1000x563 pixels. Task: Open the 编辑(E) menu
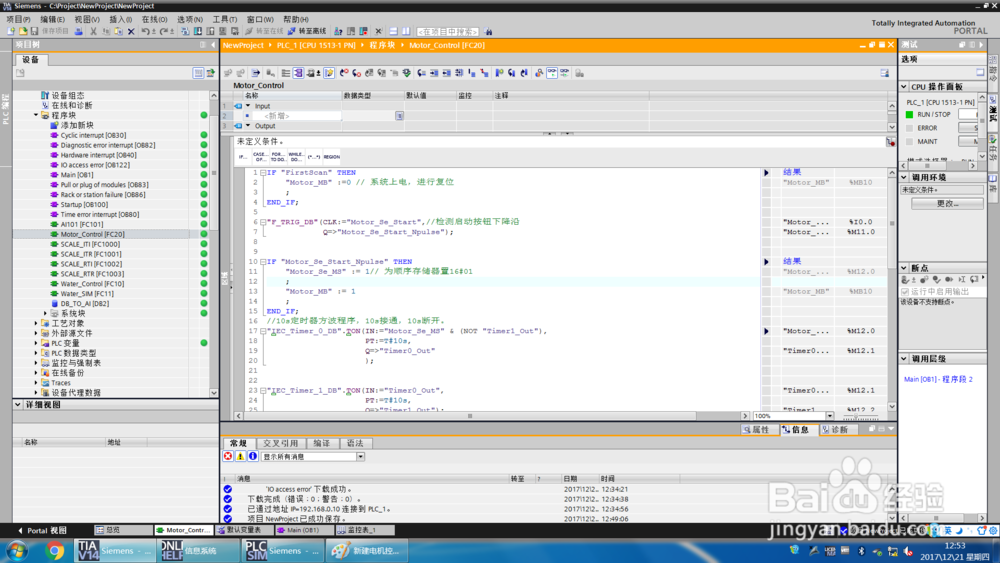point(52,19)
